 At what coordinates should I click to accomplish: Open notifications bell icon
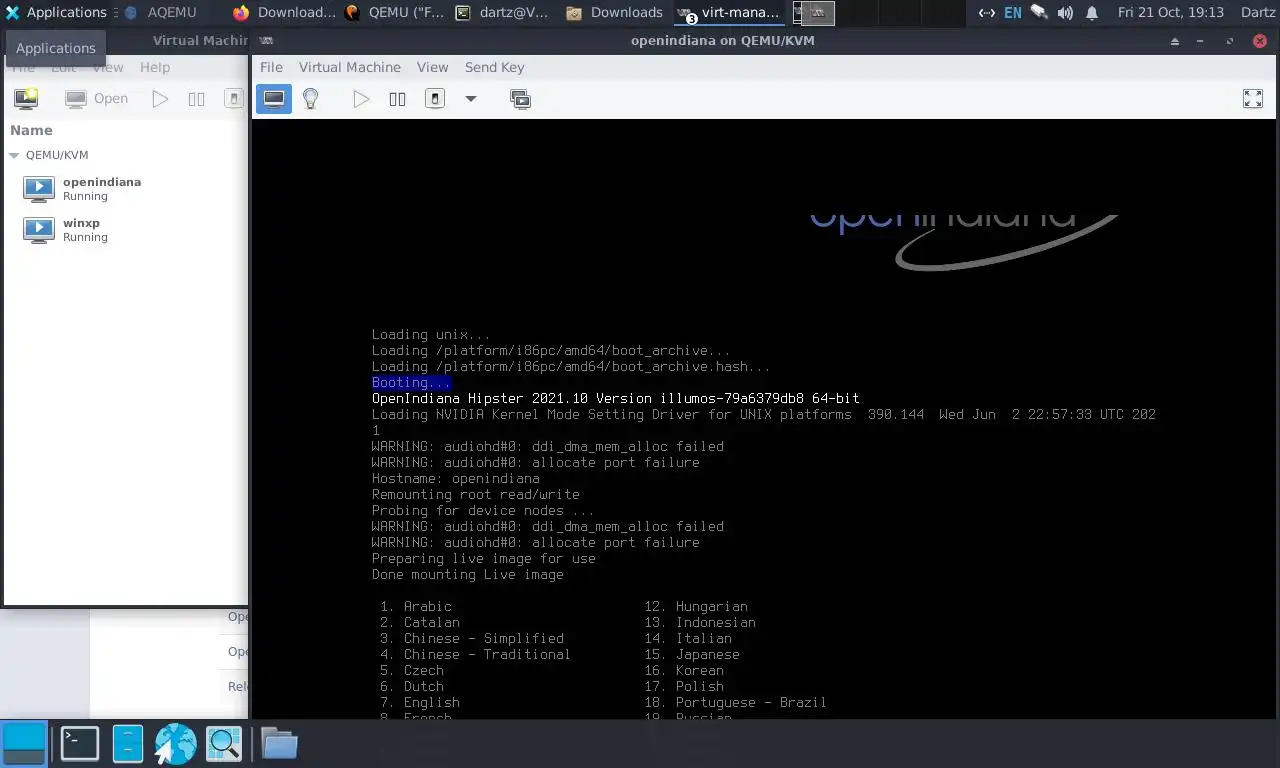click(1092, 12)
